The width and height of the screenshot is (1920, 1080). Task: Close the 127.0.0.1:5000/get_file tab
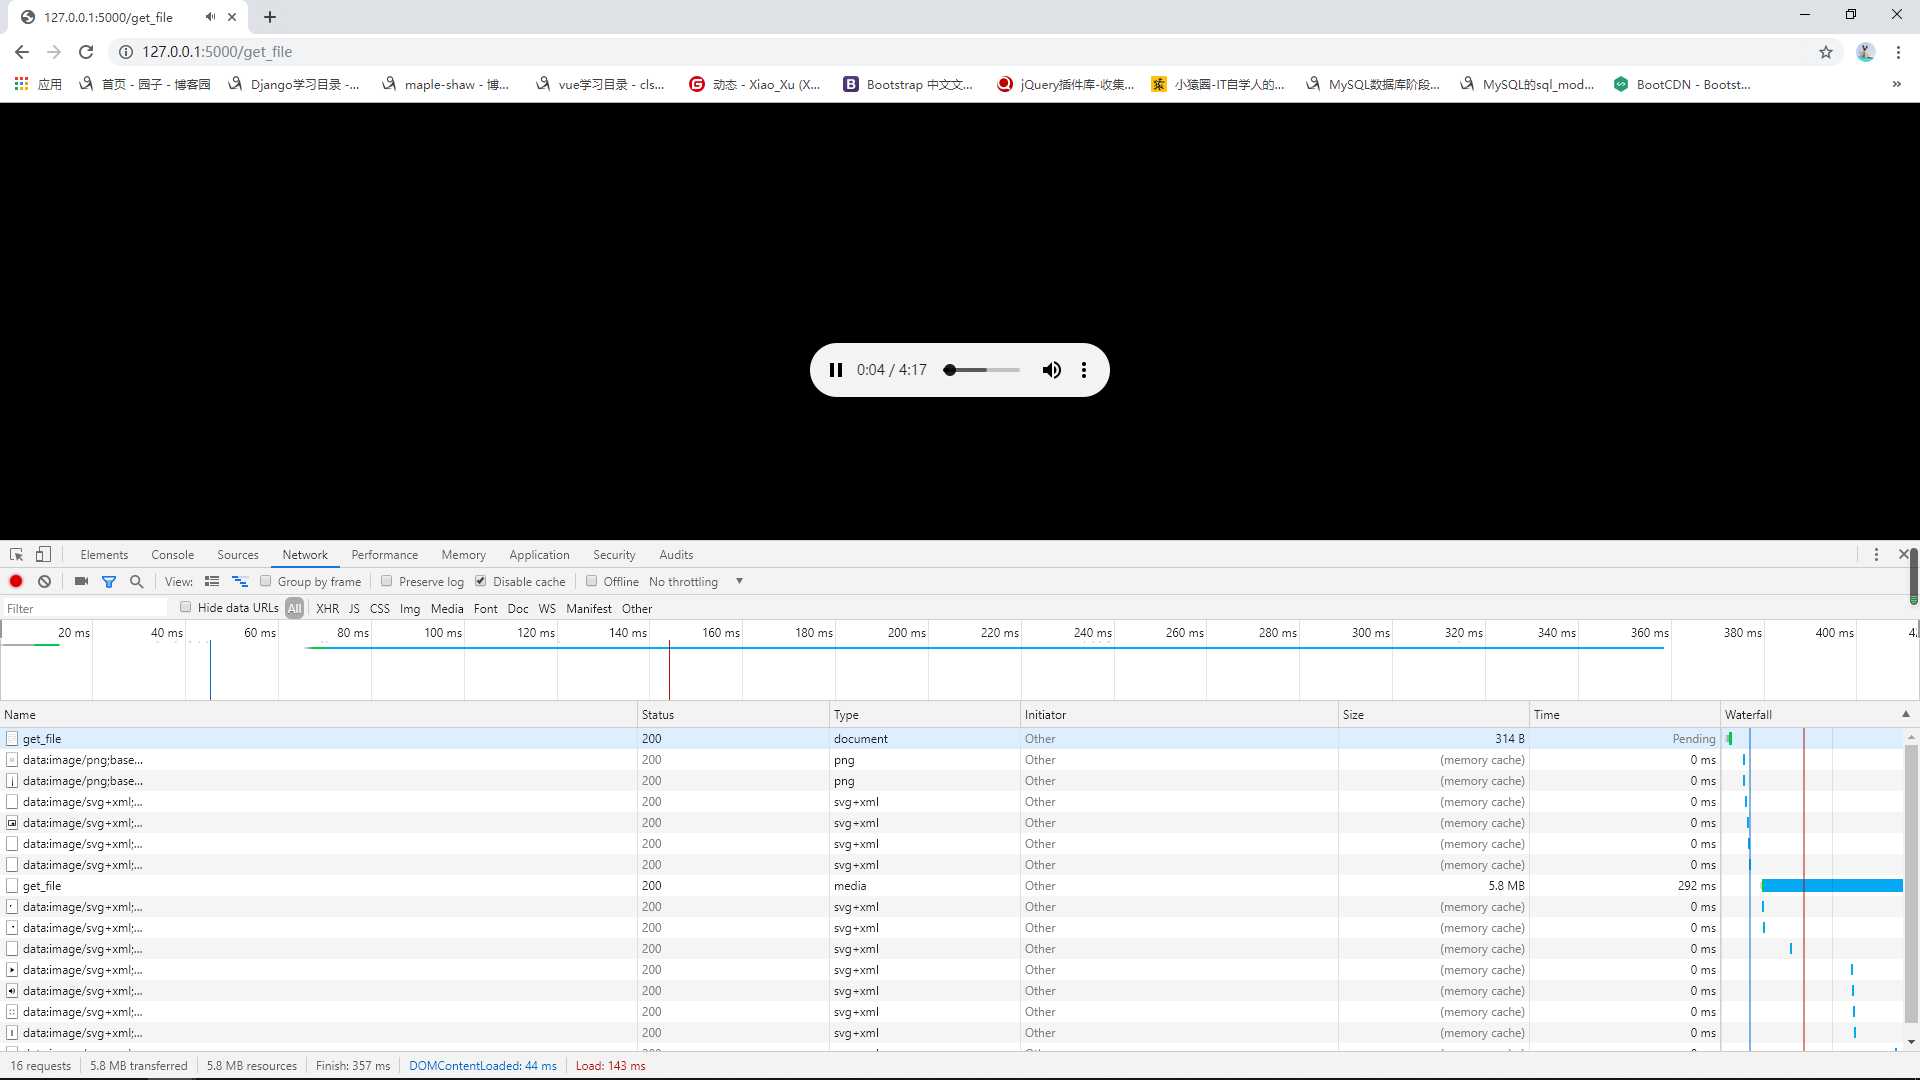pyautogui.click(x=232, y=17)
